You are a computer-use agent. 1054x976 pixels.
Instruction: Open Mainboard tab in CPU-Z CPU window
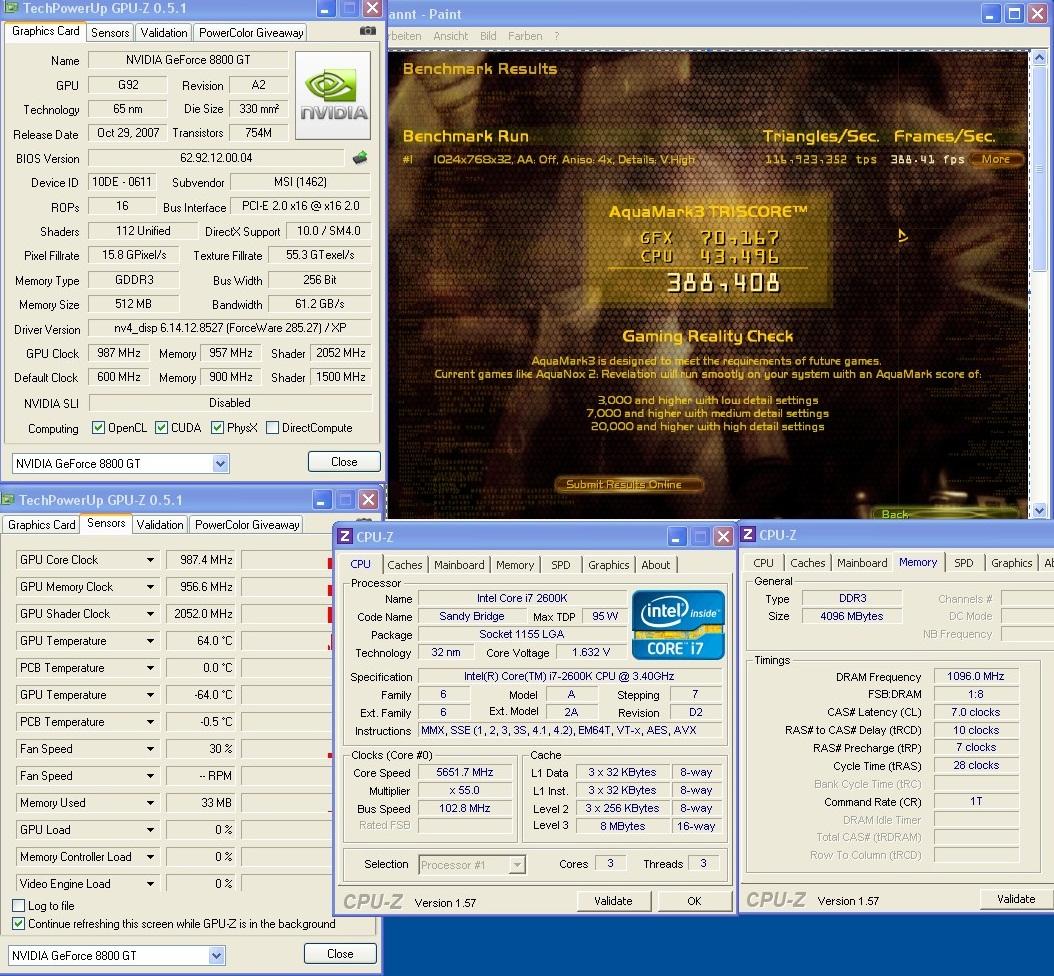459,565
